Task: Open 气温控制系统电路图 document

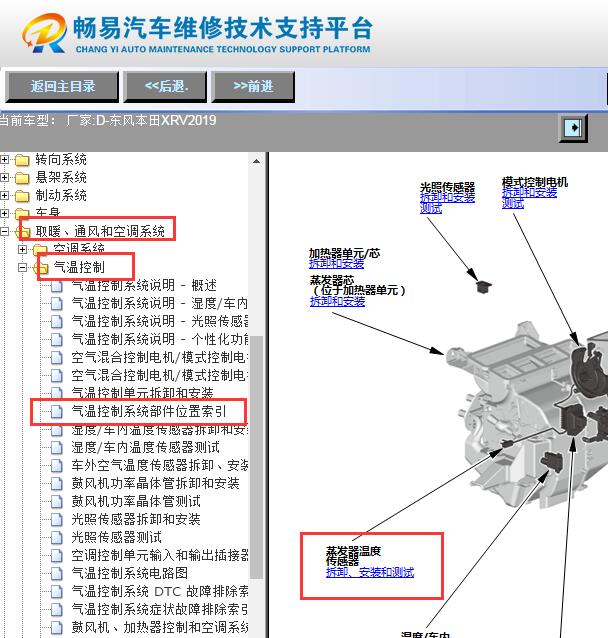Action: (129, 573)
